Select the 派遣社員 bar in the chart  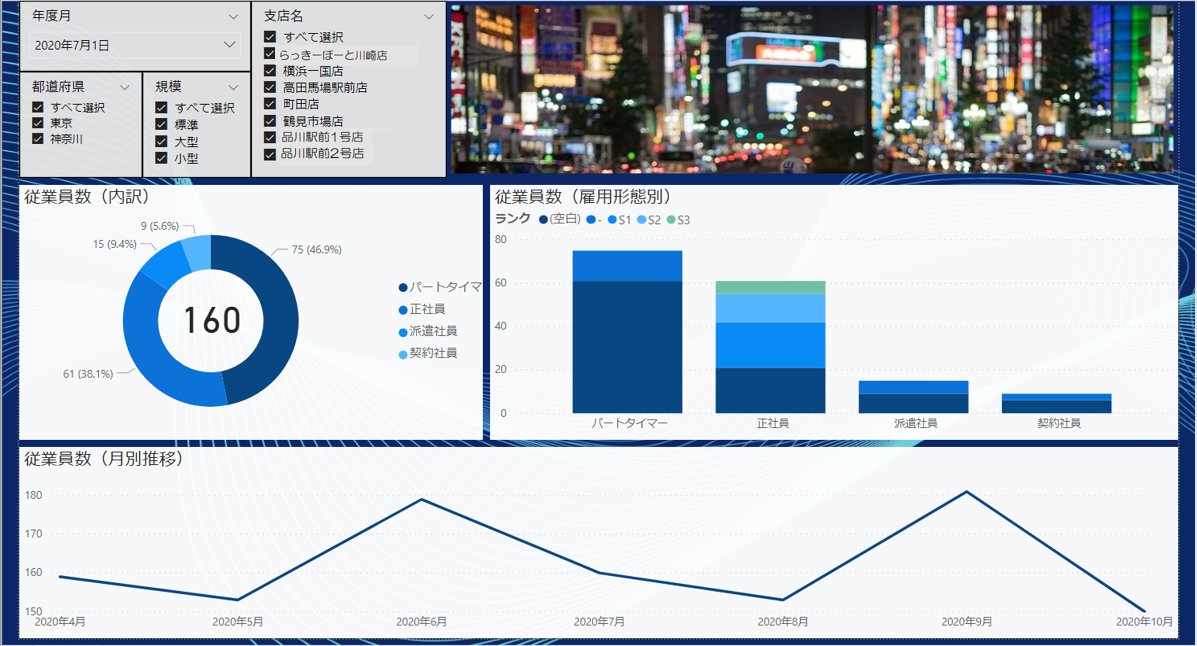[913, 397]
